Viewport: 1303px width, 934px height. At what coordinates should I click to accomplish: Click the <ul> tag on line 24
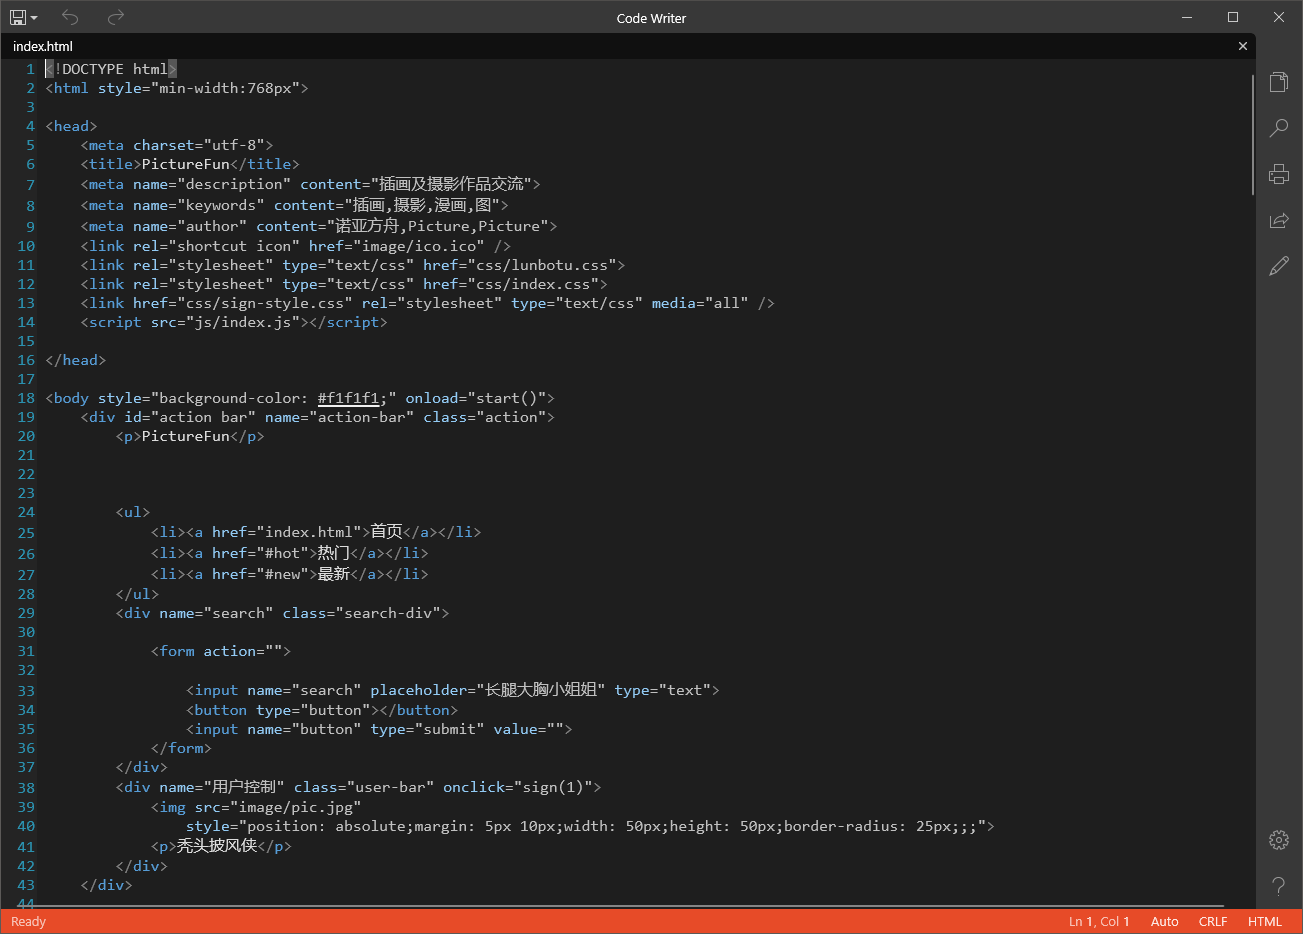[x=133, y=512]
